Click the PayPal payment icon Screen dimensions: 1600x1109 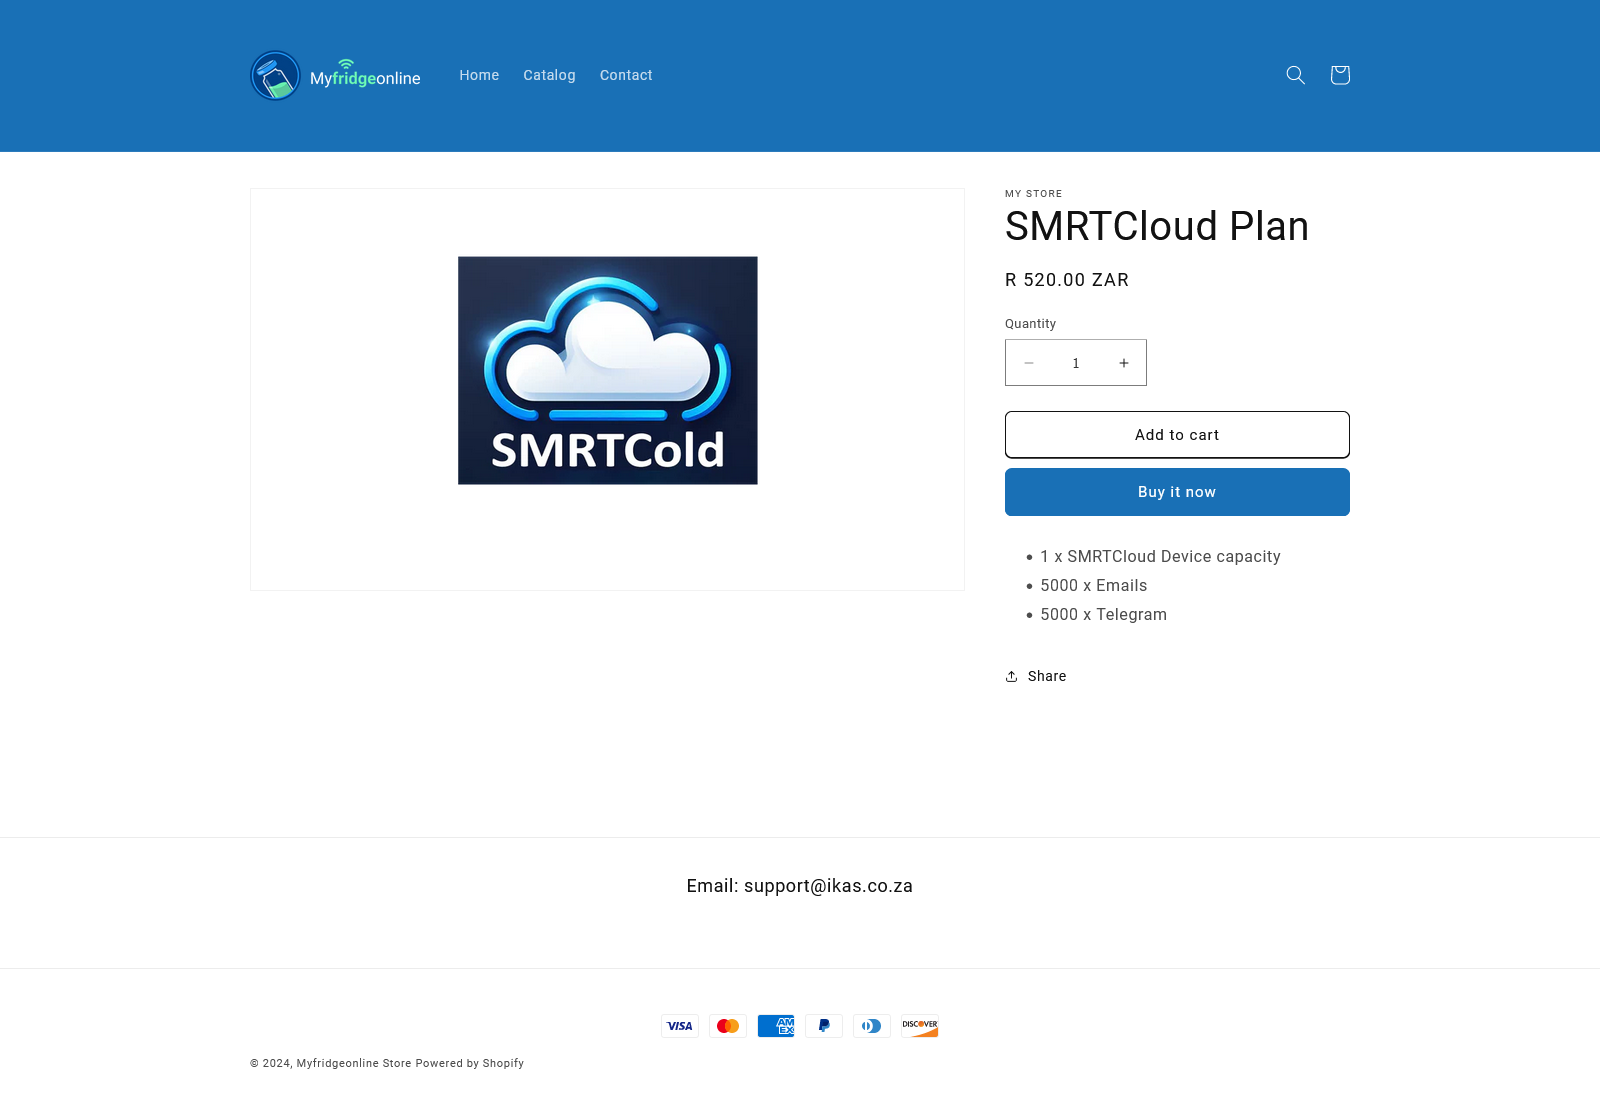tap(824, 1026)
